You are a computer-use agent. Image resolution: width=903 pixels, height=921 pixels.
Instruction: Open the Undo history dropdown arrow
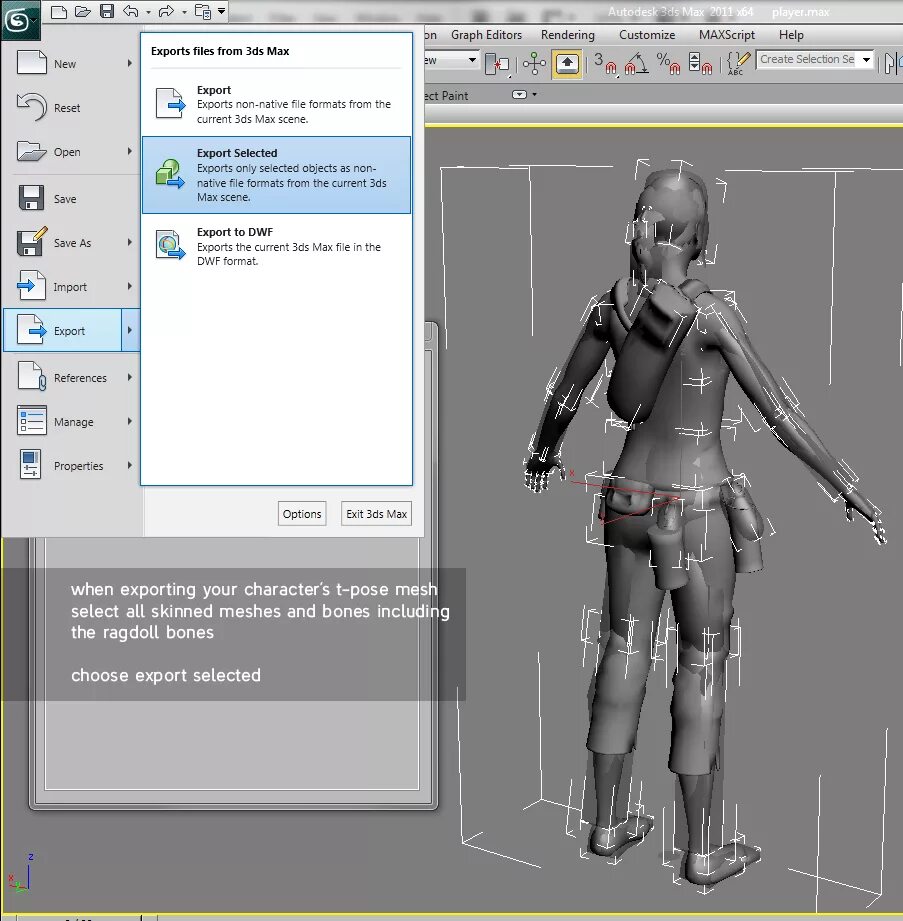point(148,12)
